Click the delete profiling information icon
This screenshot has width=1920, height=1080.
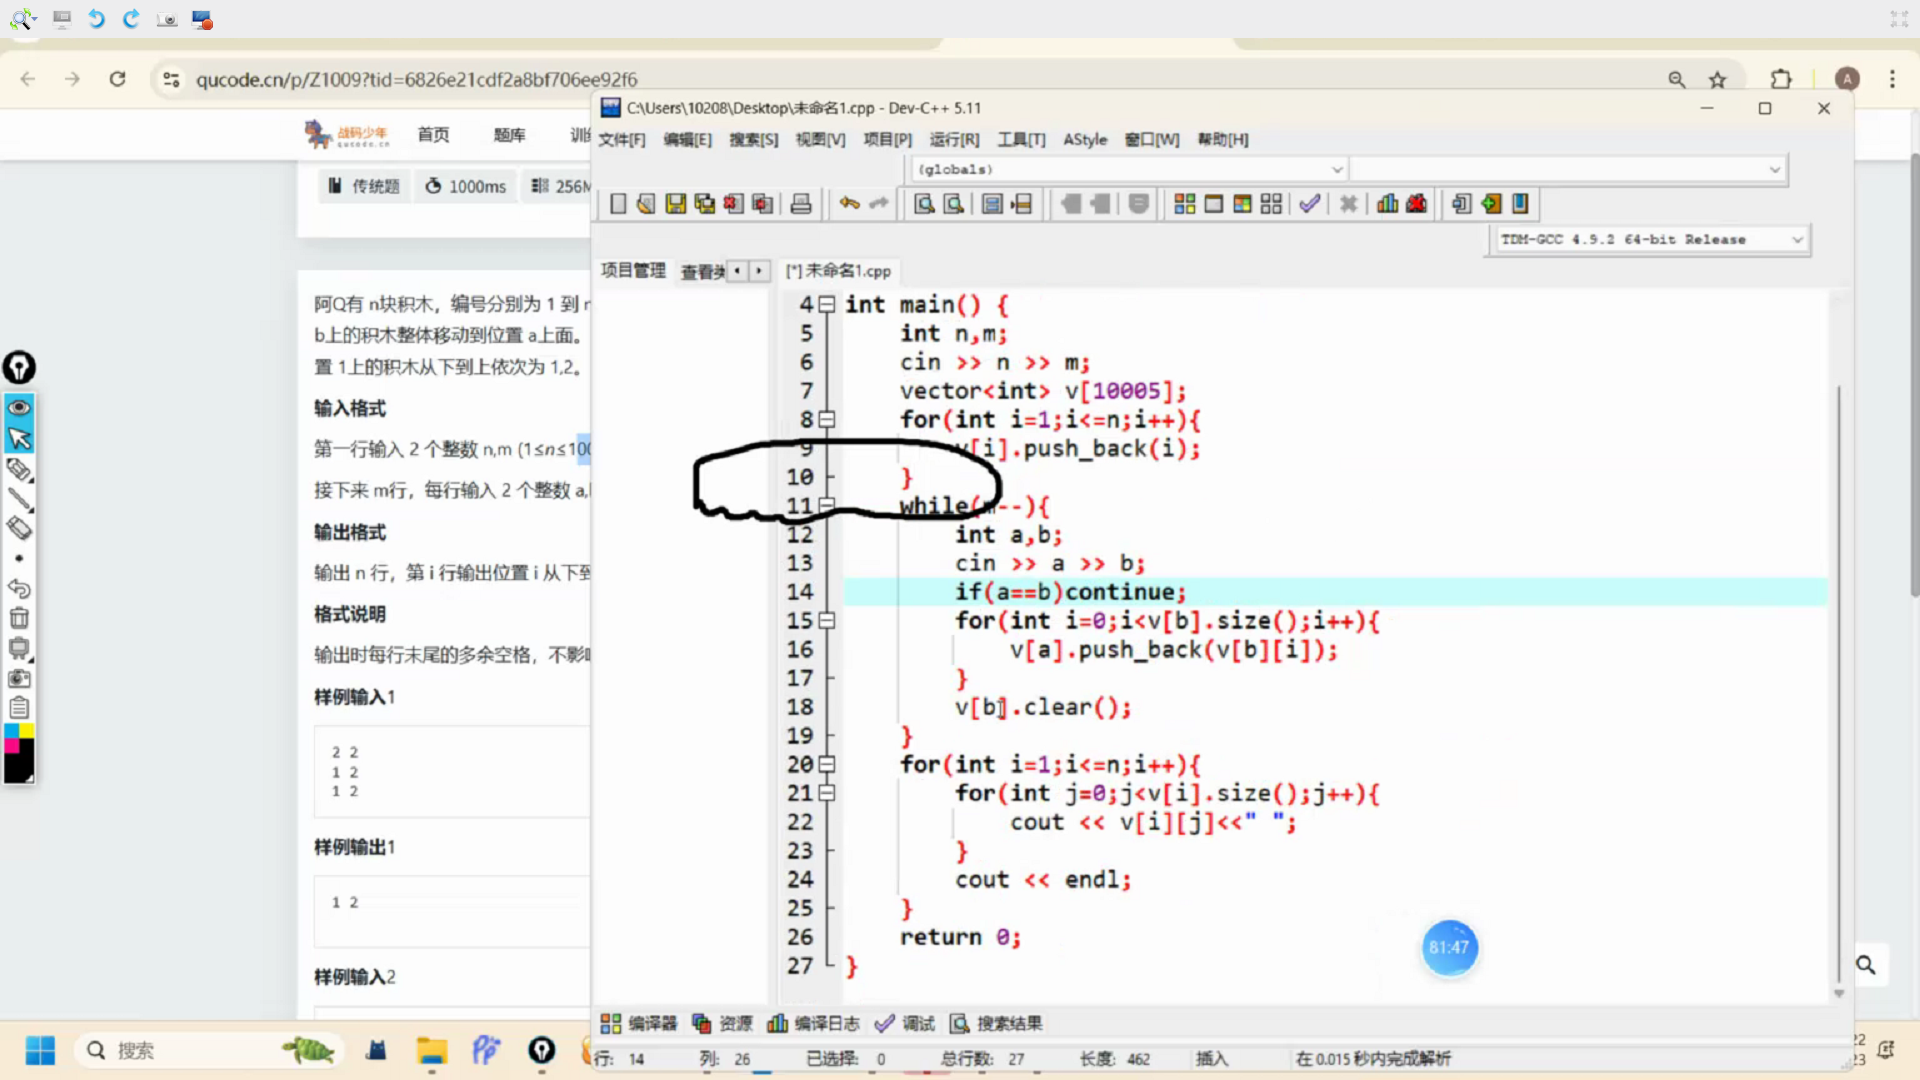point(1416,204)
